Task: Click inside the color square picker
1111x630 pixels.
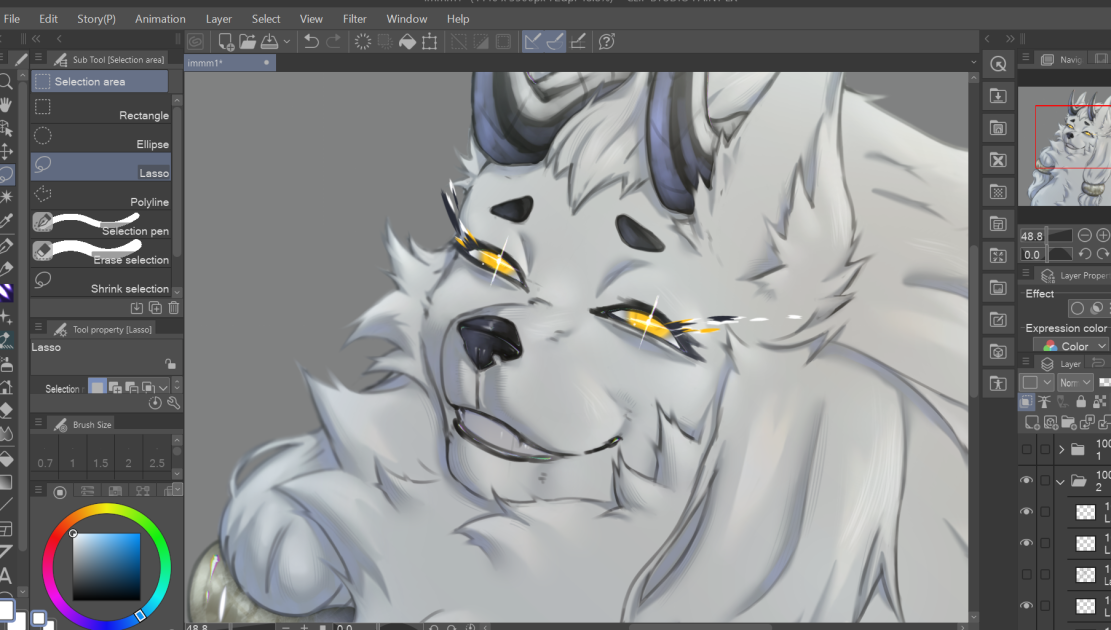Action: (x=106, y=567)
